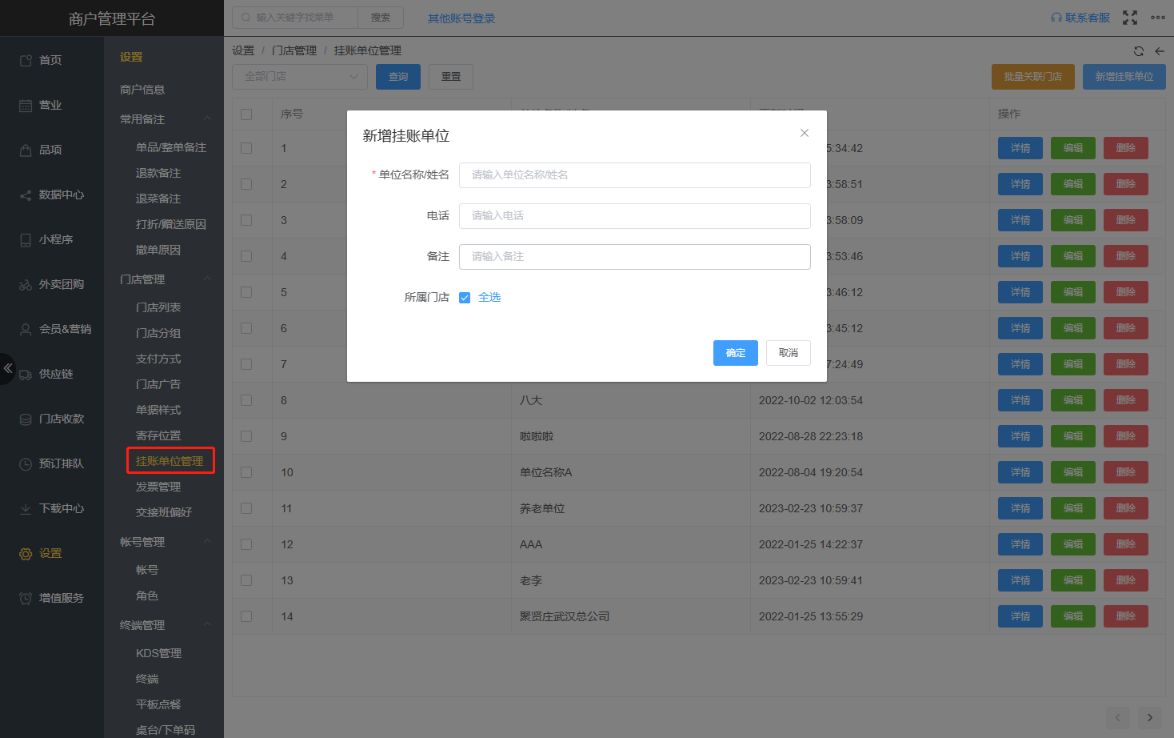Select KDS管理 menu item

click(x=159, y=653)
